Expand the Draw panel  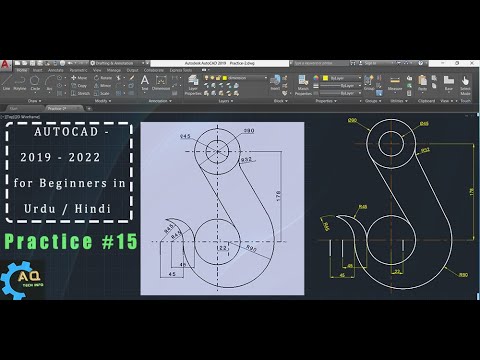click(x=35, y=101)
